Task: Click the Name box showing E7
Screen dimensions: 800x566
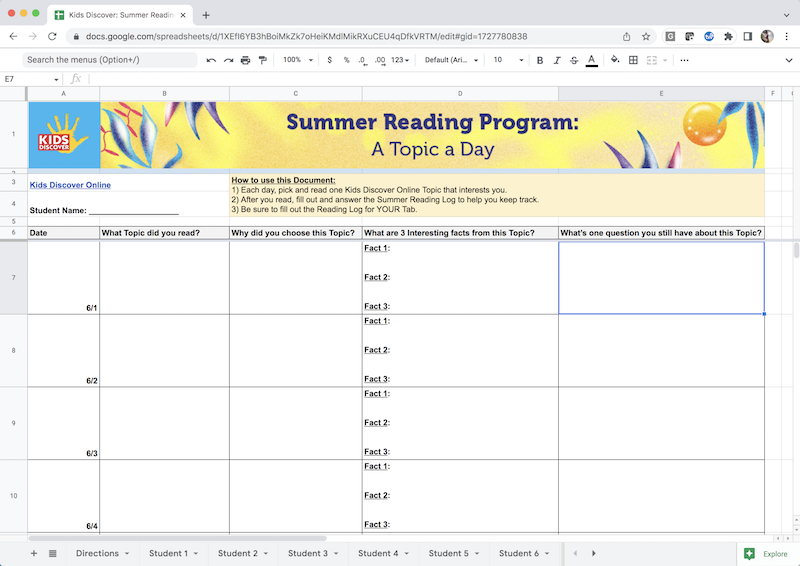Action: 27,79
